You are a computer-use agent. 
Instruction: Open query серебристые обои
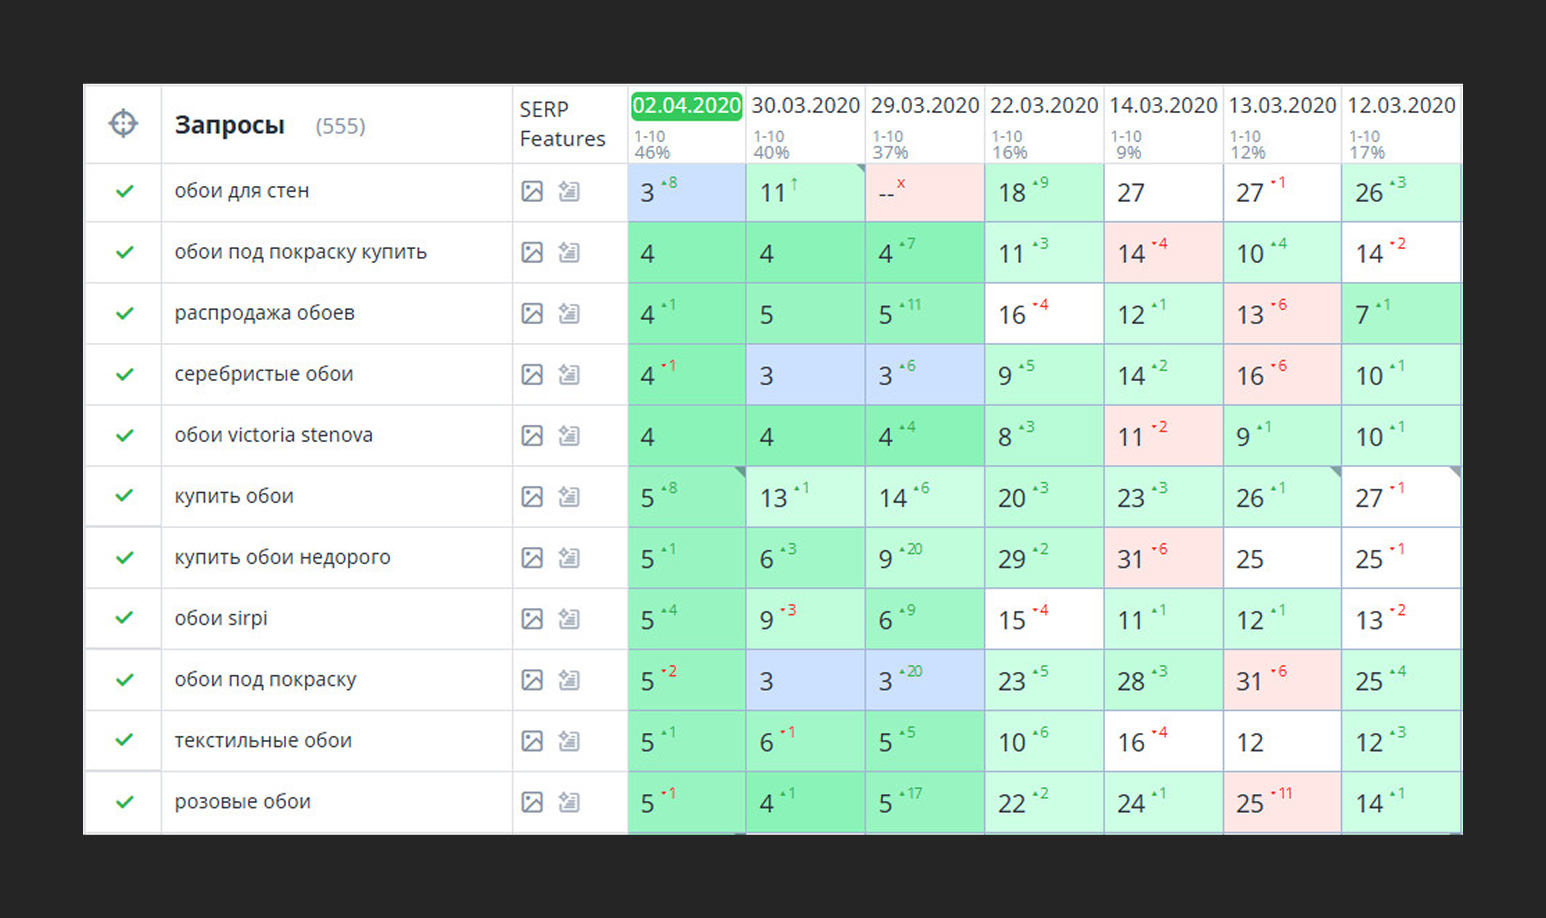[x=264, y=374]
